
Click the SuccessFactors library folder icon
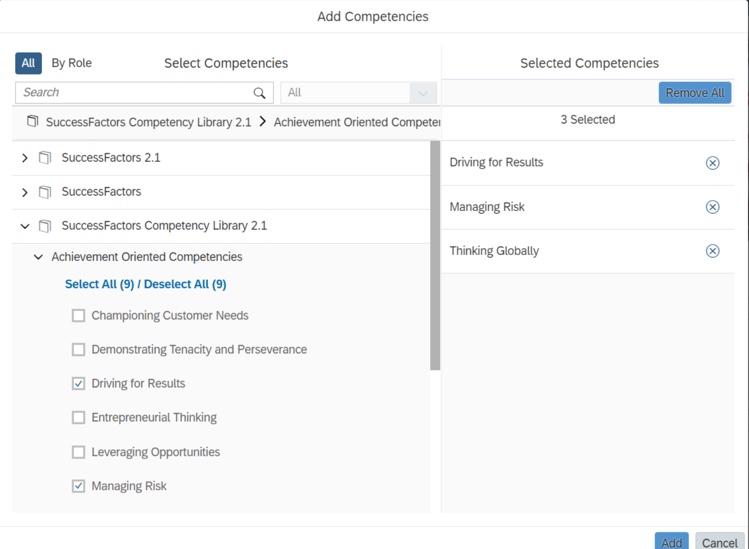45,192
